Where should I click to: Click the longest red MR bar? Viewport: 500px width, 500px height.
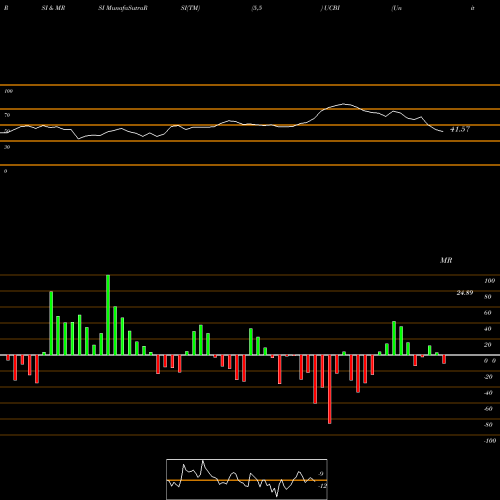(330, 389)
